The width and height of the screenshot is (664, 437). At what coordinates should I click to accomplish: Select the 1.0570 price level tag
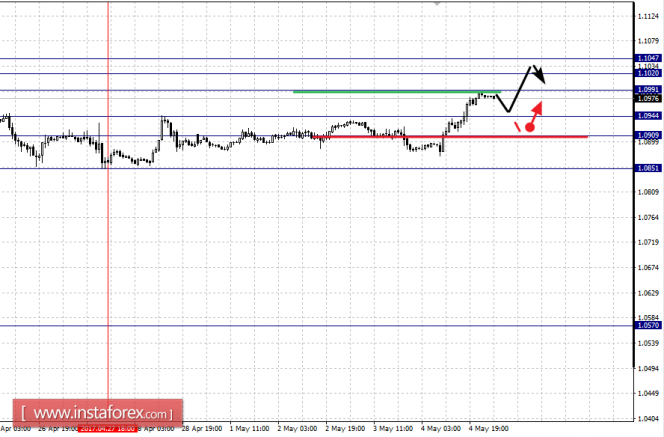648,325
